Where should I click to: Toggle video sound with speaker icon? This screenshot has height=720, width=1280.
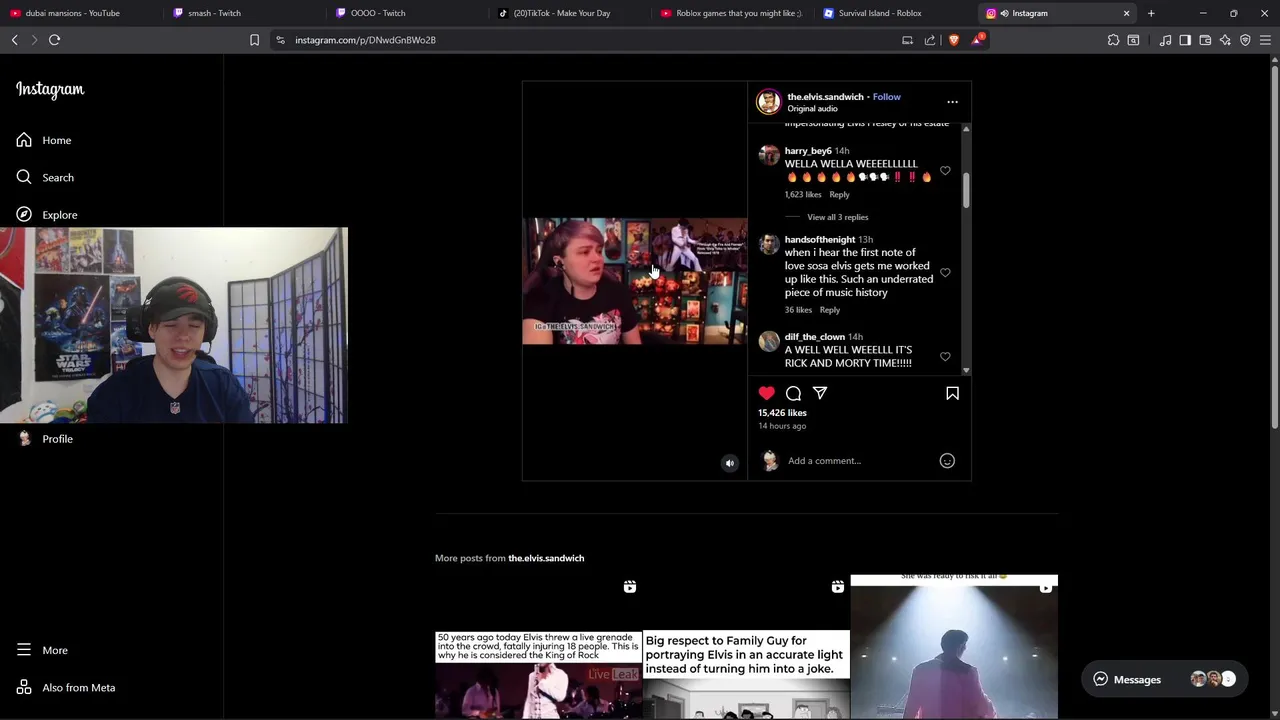tap(730, 463)
